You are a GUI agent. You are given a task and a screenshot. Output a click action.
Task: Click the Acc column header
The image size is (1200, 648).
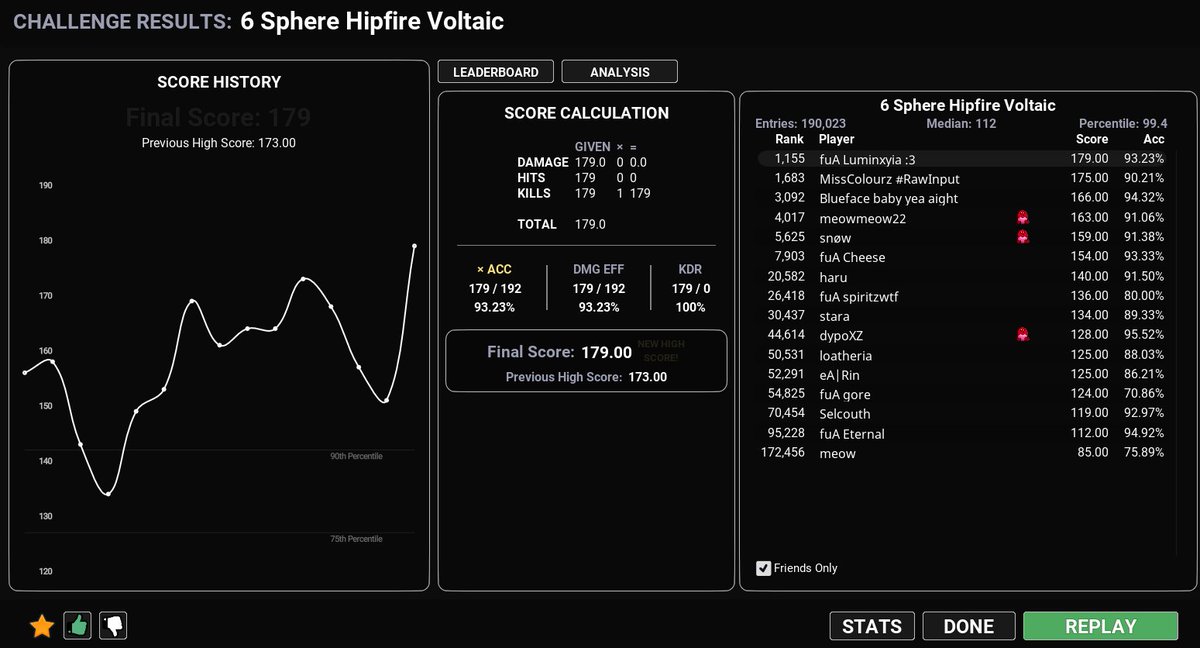pyautogui.click(x=1154, y=139)
